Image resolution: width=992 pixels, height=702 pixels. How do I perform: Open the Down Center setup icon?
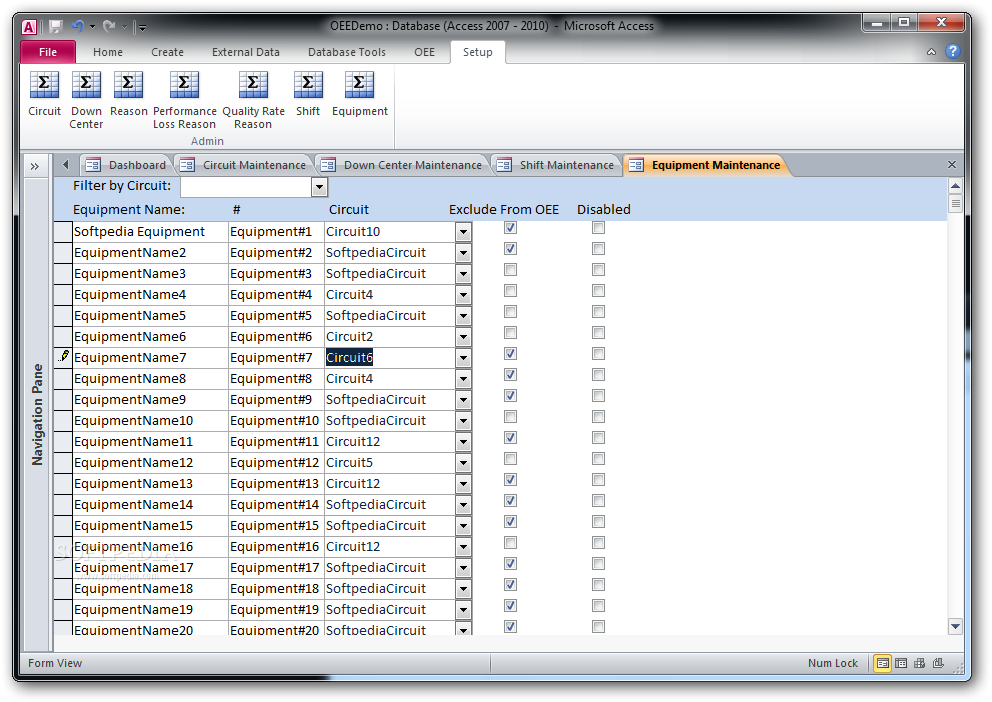(86, 100)
